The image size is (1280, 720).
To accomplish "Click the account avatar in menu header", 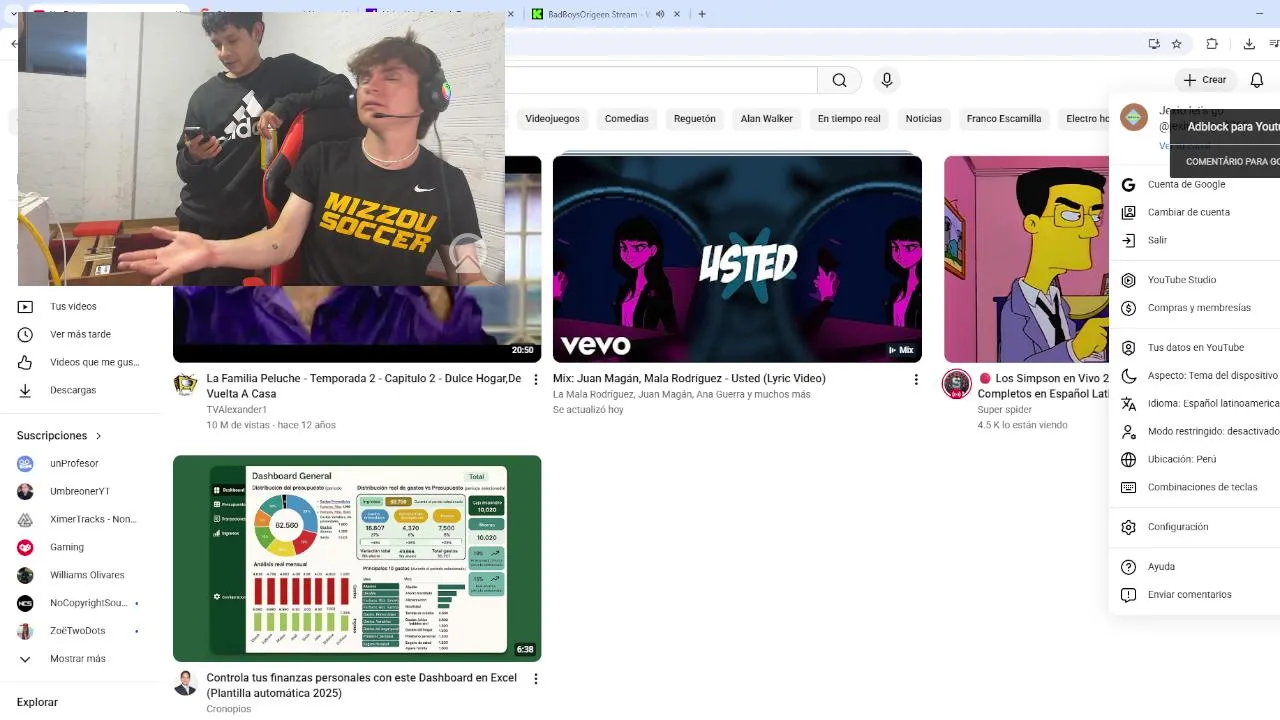I will point(1134,118).
